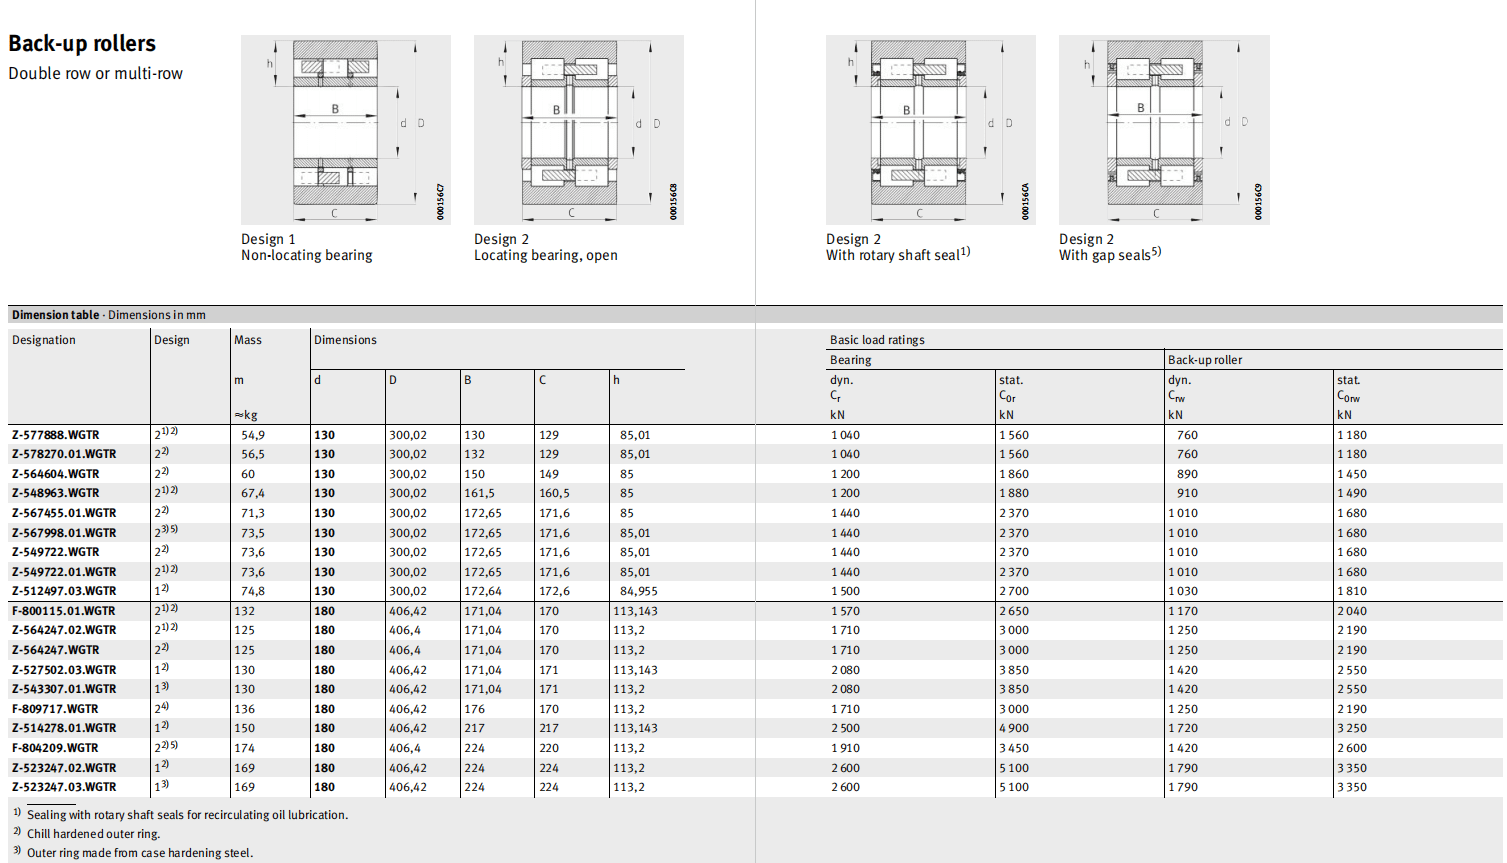This screenshot has width=1507, height=863.
Task: Click the Design 2 gap seals diagram
Action: click(1163, 129)
